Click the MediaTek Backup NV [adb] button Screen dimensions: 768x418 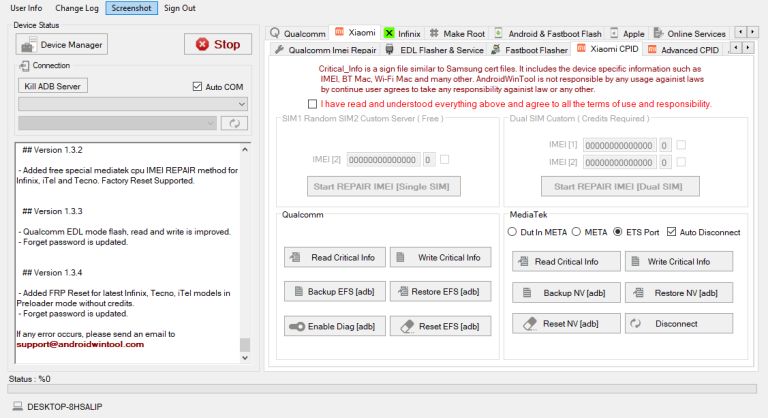pos(566,293)
